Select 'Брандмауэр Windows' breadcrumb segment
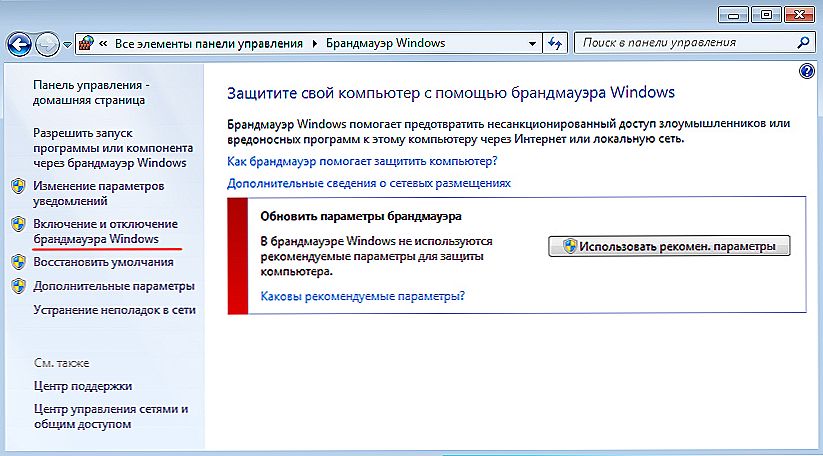 tap(385, 43)
